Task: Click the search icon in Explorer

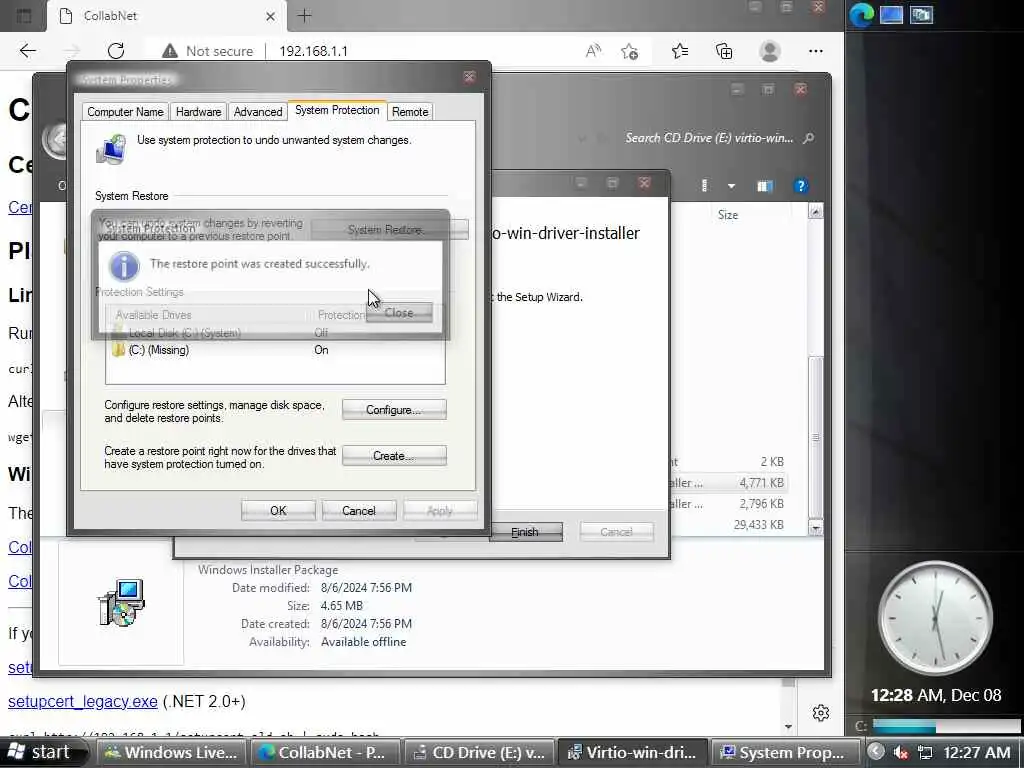Action: coord(808,138)
